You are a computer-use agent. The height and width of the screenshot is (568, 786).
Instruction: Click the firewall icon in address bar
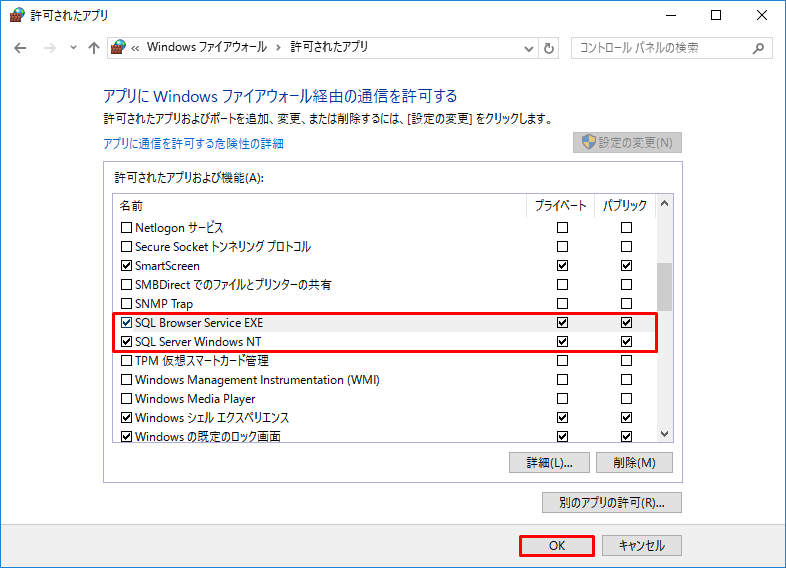tap(118, 47)
